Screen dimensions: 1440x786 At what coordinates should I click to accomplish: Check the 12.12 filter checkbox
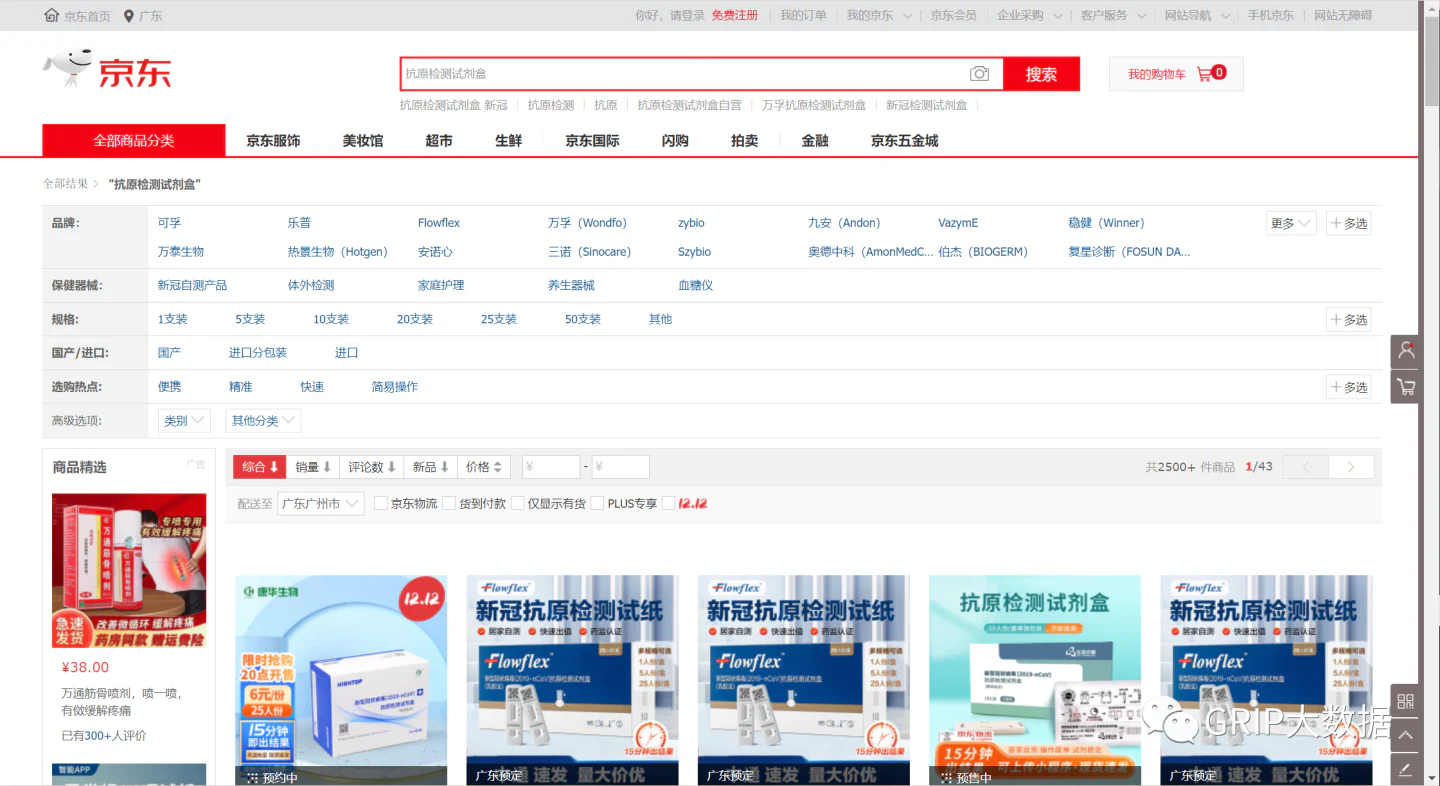click(x=669, y=503)
